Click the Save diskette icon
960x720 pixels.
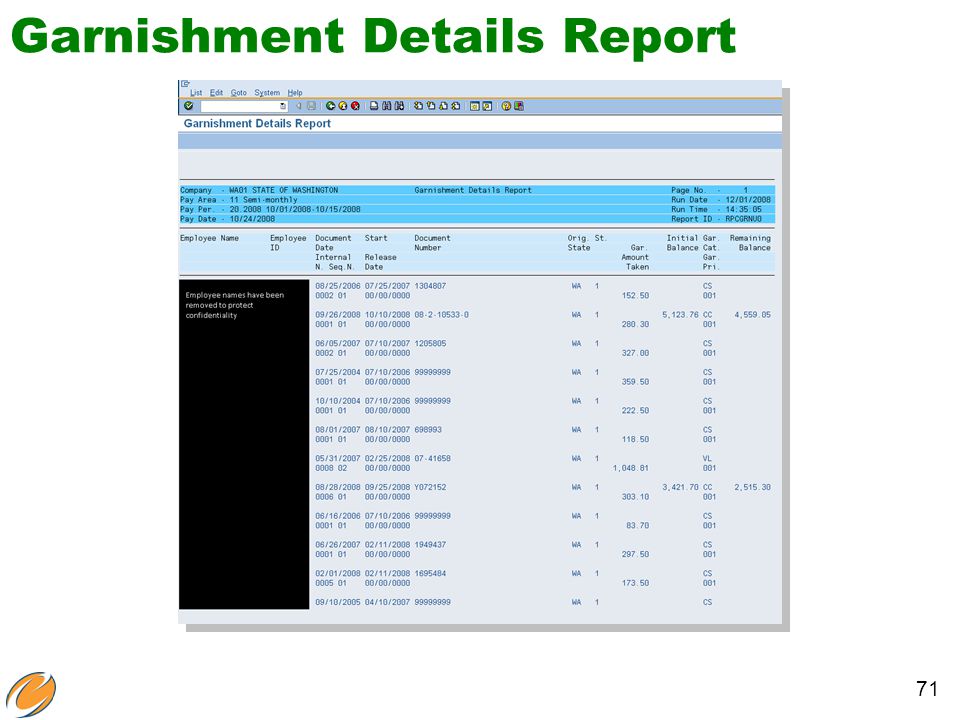[x=311, y=106]
